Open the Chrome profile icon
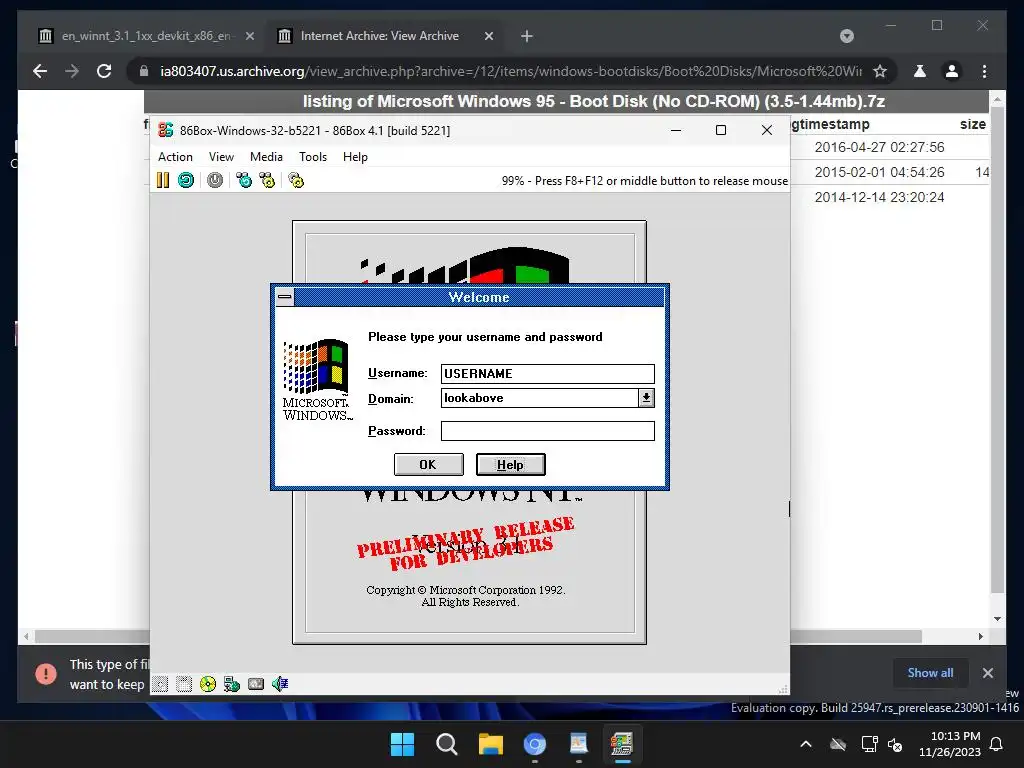Screen dimensions: 1024x768 [x=952, y=71]
